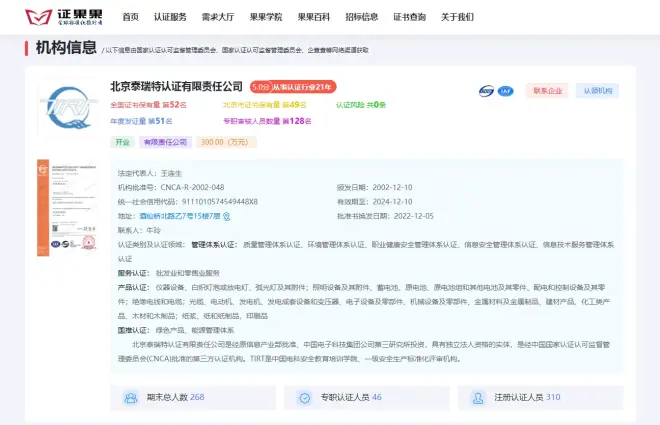Open the 首页 navigation item
The width and height of the screenshot is (660, 425).
pyautogui.click(x=130, y=17)
